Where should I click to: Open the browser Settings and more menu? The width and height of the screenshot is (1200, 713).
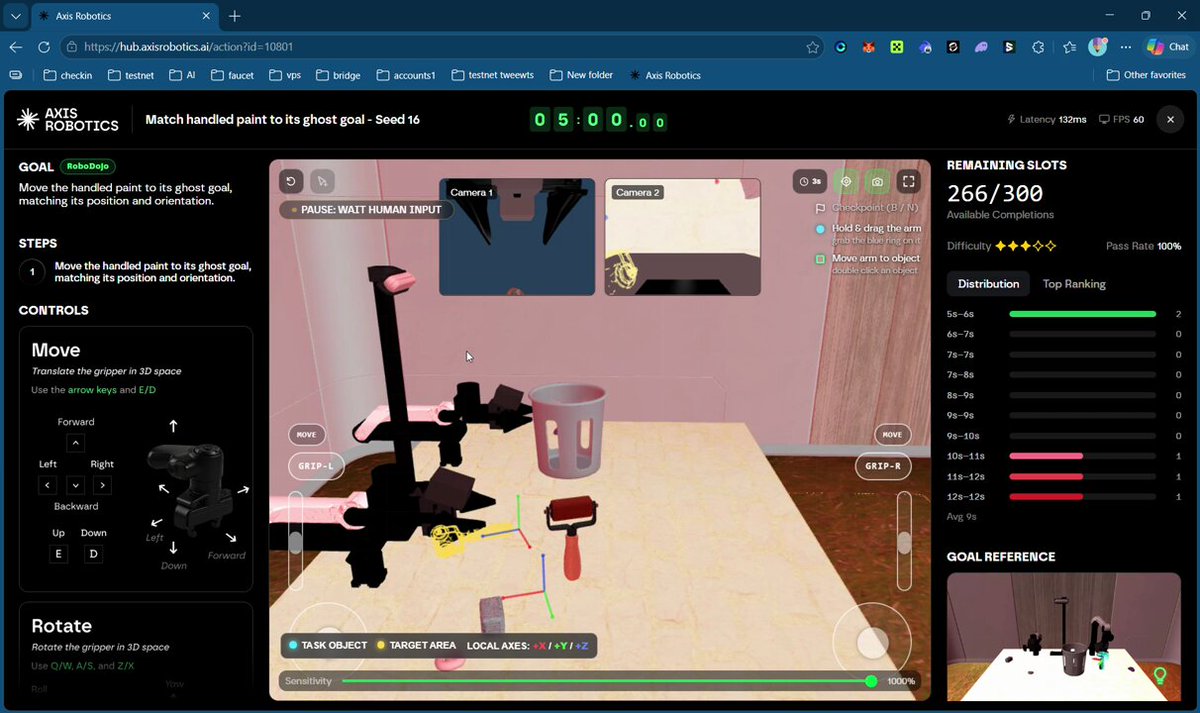coord(1125,47)
